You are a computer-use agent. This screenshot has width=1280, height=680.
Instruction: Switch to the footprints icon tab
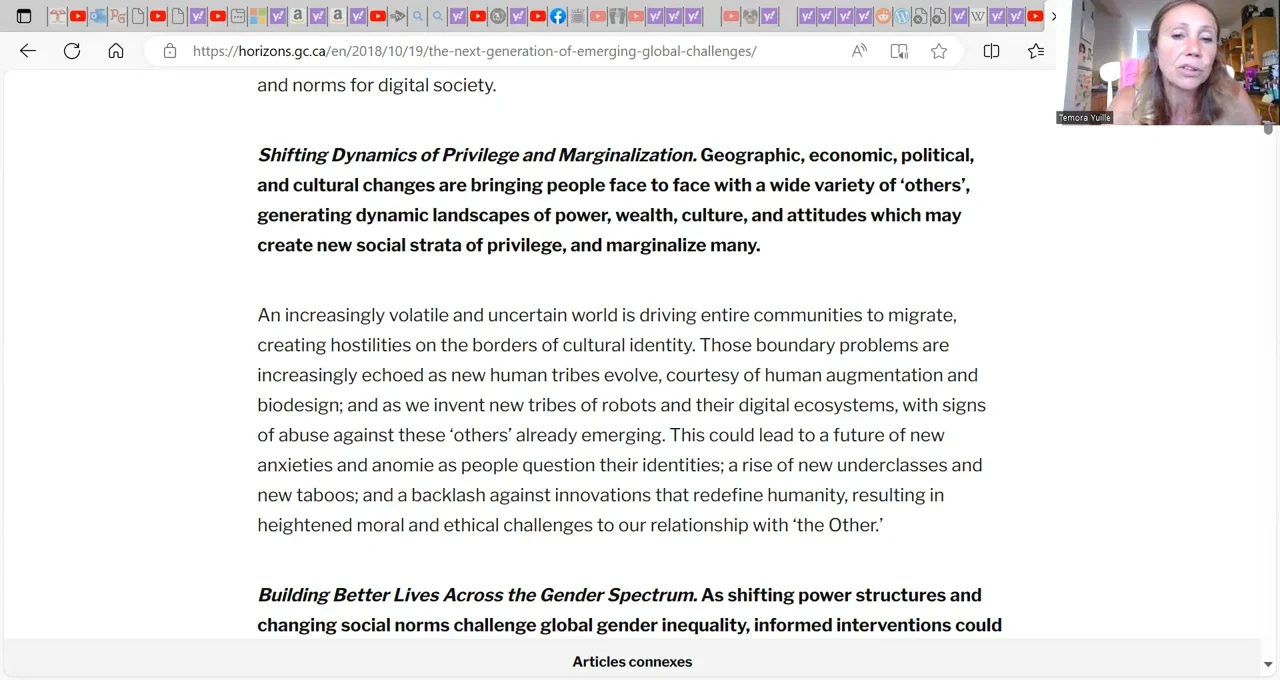pos(617,16)
